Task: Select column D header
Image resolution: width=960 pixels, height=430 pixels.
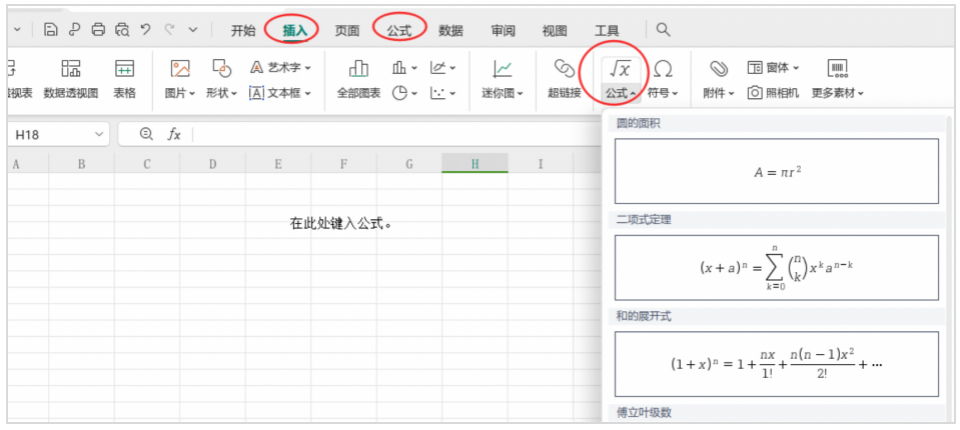Action: [x=212, y=164]
